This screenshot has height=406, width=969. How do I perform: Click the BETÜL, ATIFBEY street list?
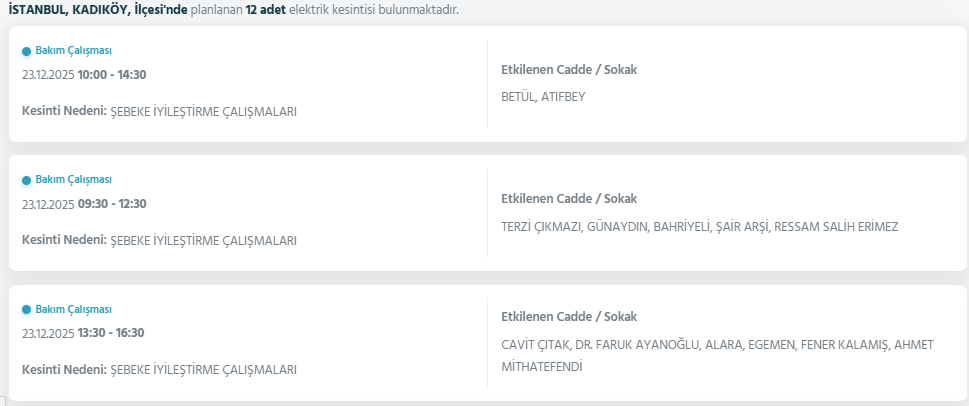coord(543,97)
